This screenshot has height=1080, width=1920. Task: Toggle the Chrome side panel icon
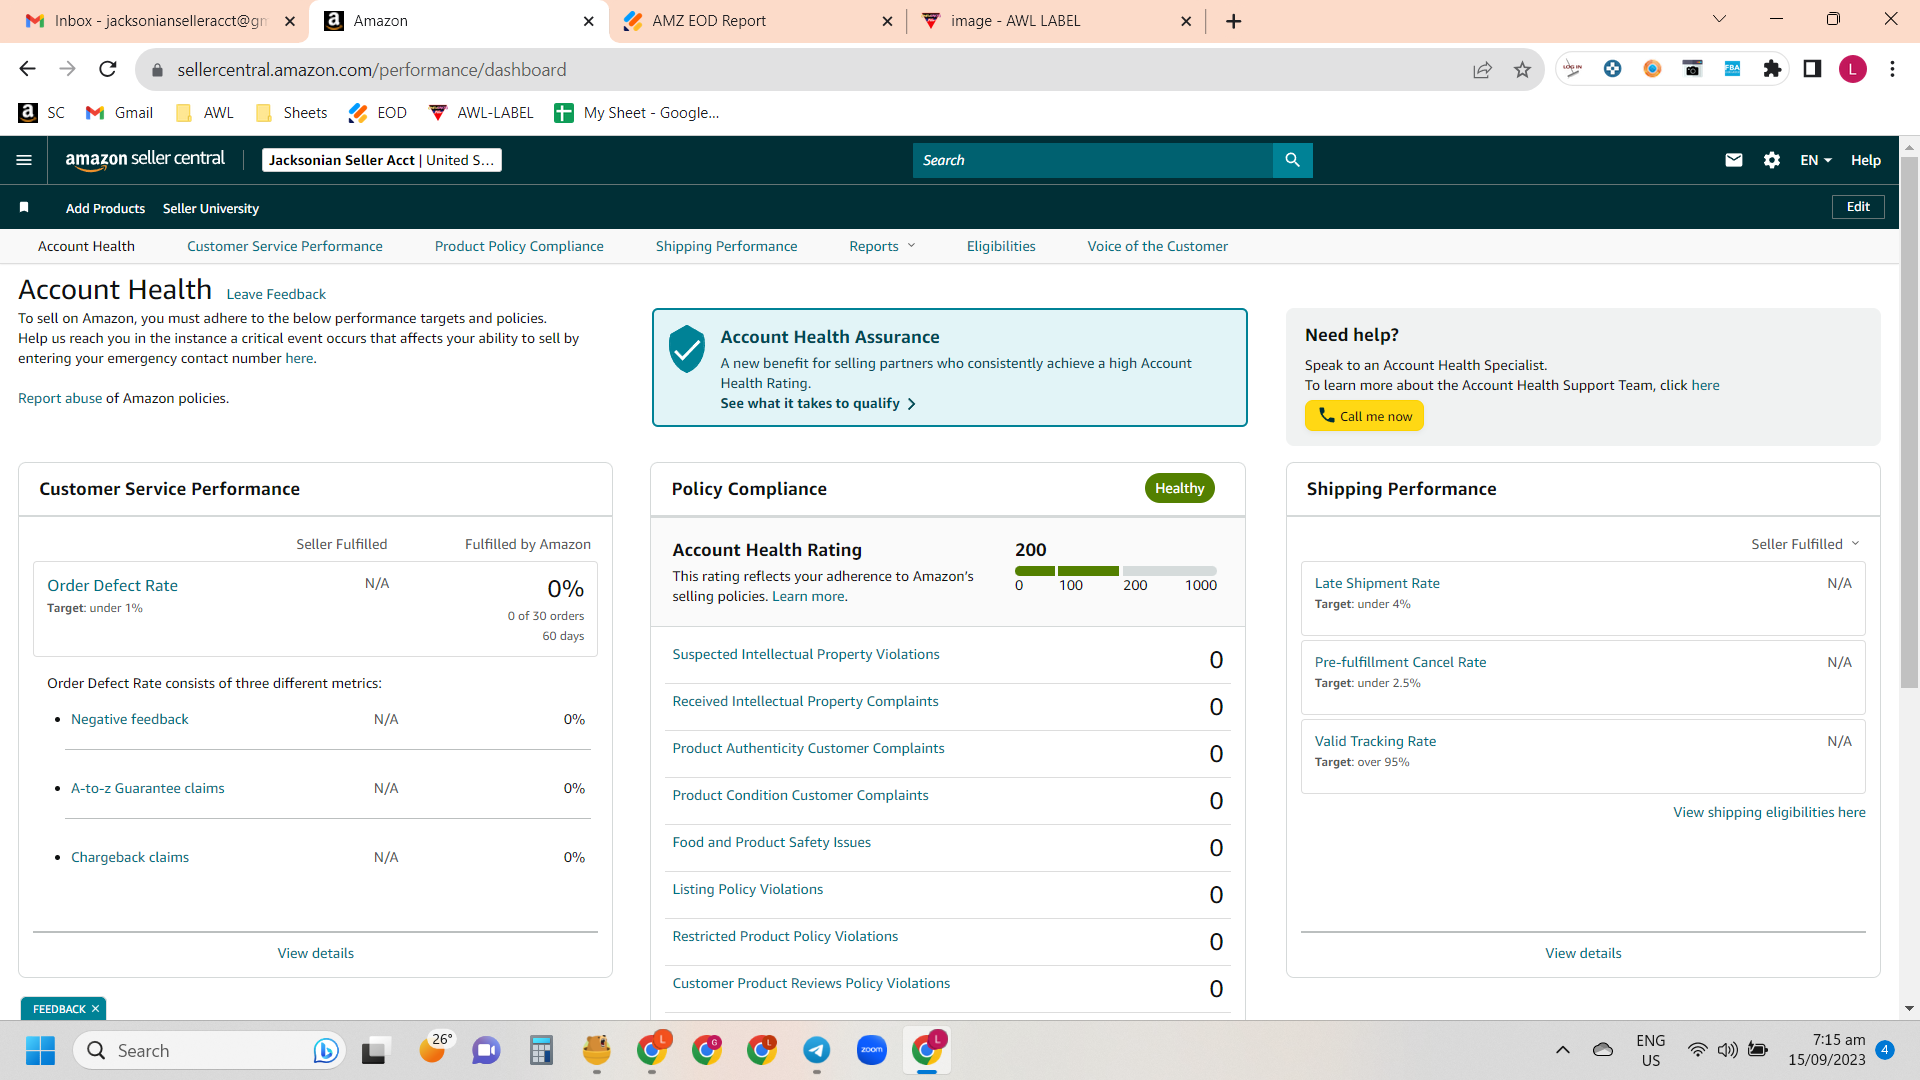[x=1812, y=69]
